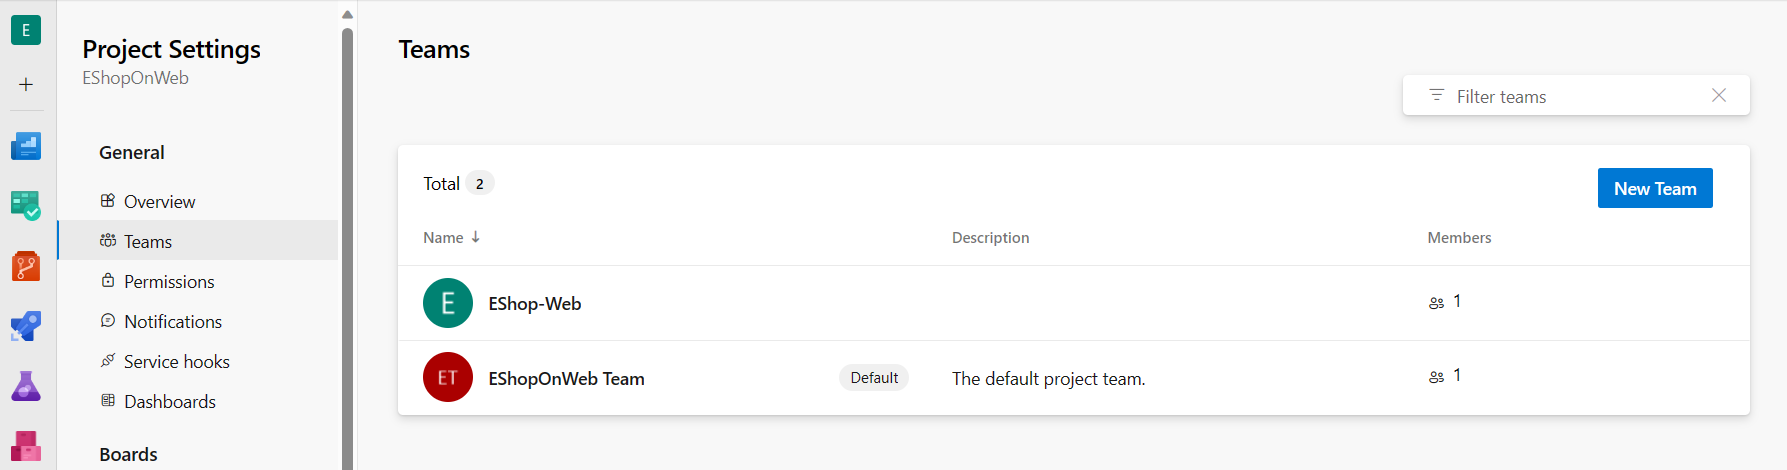Open Azure Repos icon in sidebar
The width and height of the screenshot is (1787, 470).
[26, 267]
